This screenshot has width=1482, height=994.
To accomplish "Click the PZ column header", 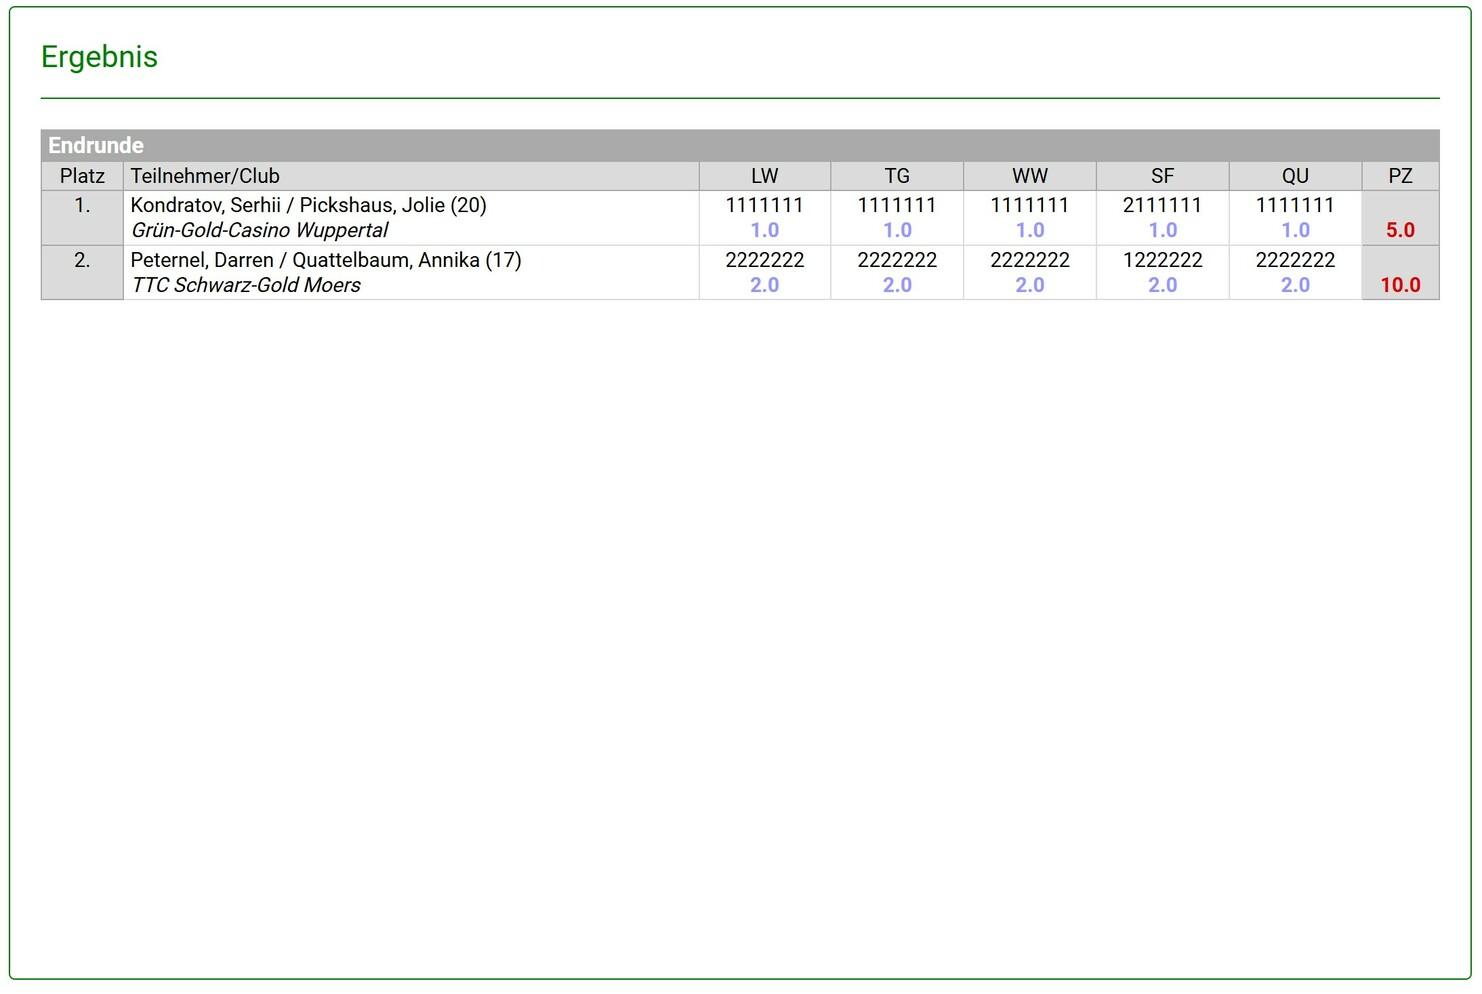I will 1400,176.
